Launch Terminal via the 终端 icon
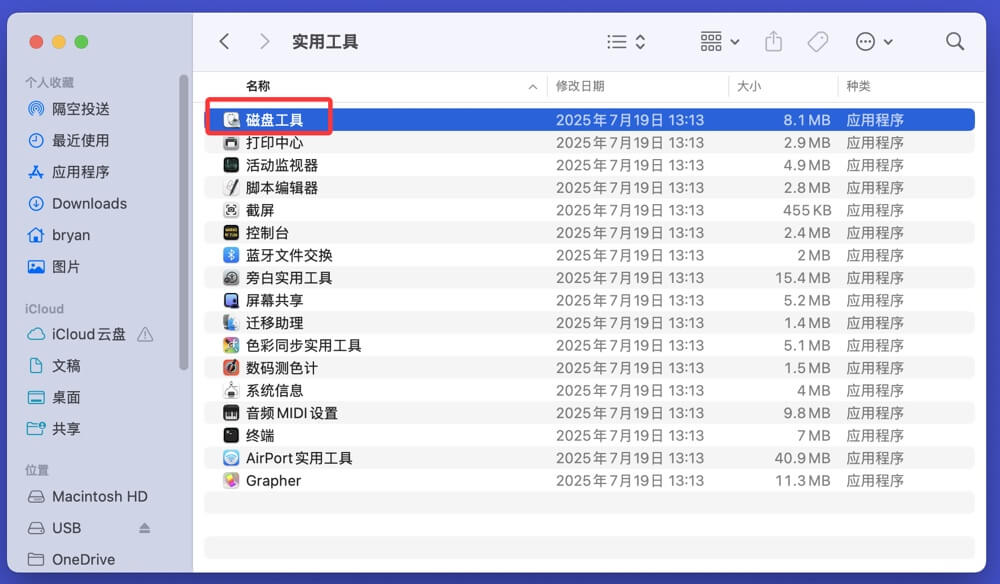1000x584 pixels. coord(229,435)
